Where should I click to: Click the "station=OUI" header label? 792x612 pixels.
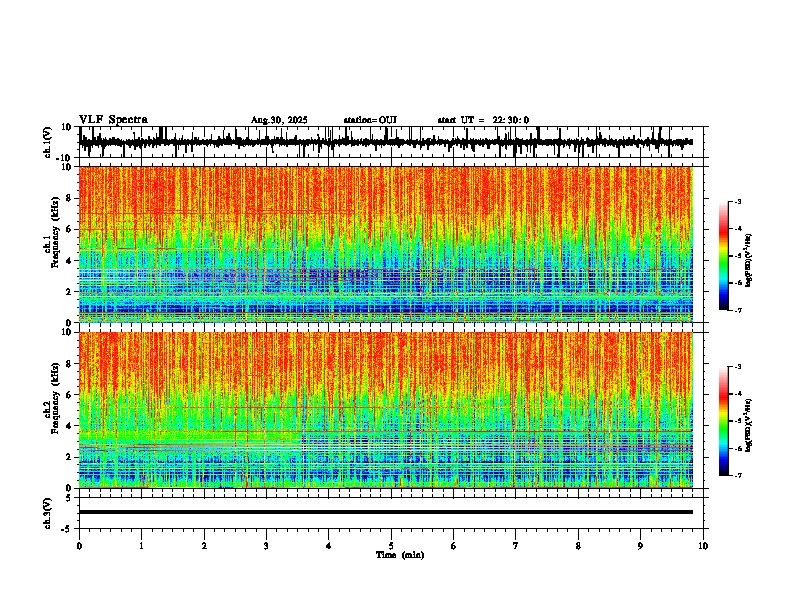[x=370, y=120]
